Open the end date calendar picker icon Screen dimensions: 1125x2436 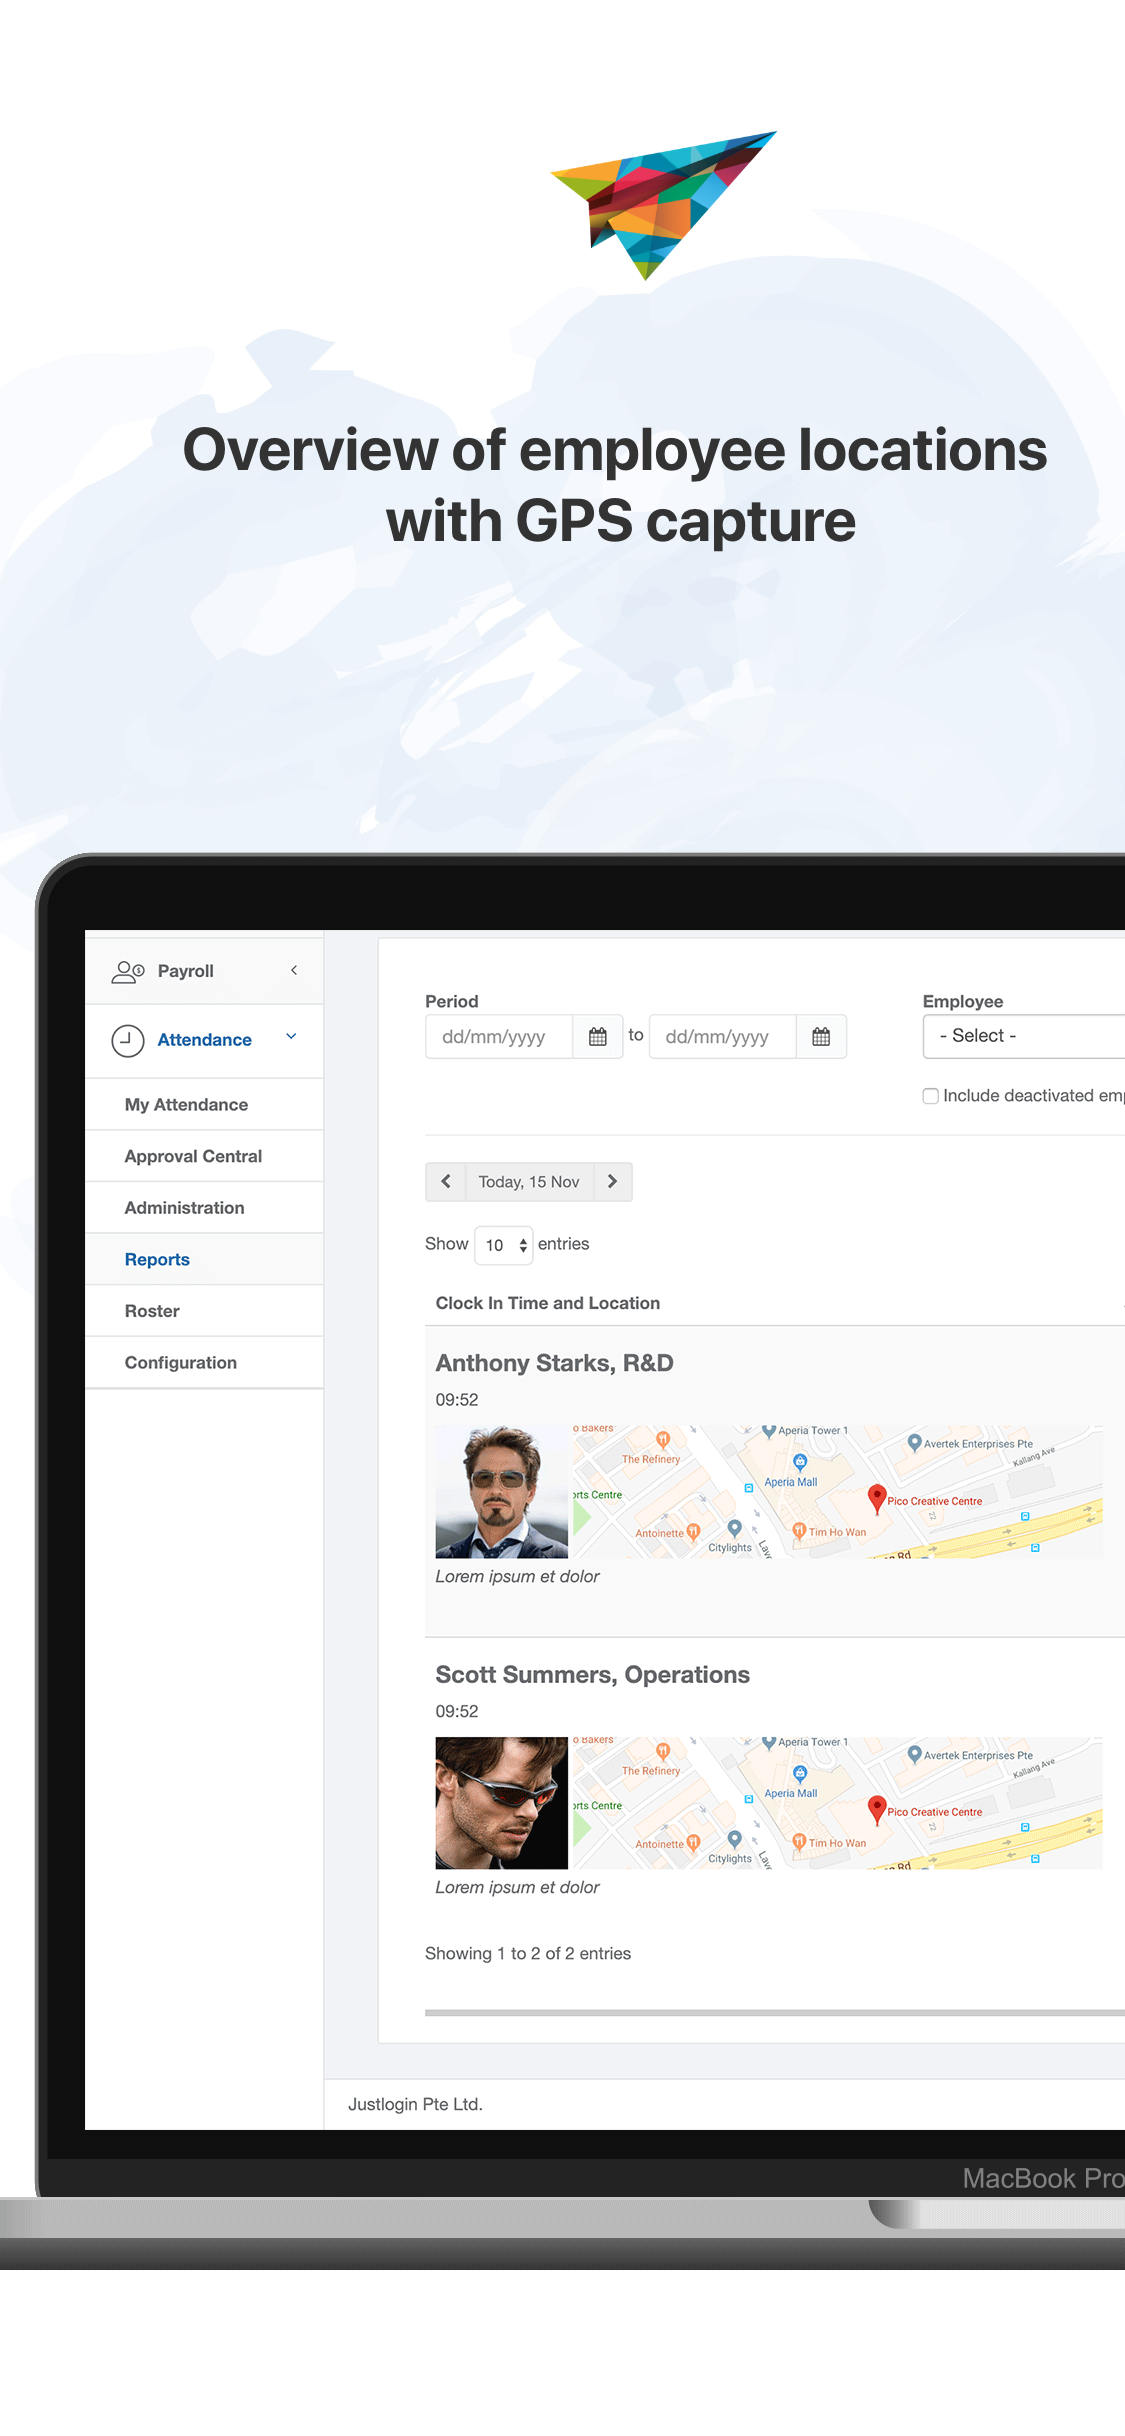point(821,1037)
